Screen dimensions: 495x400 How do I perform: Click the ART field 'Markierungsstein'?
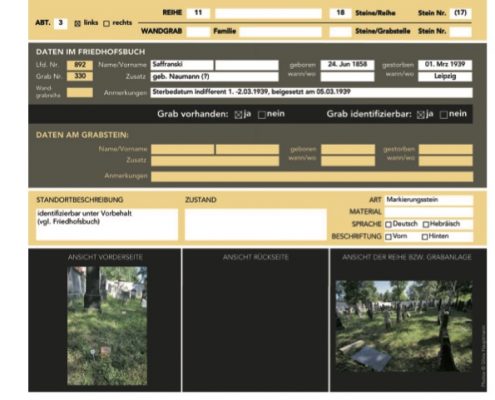point(429,200)
